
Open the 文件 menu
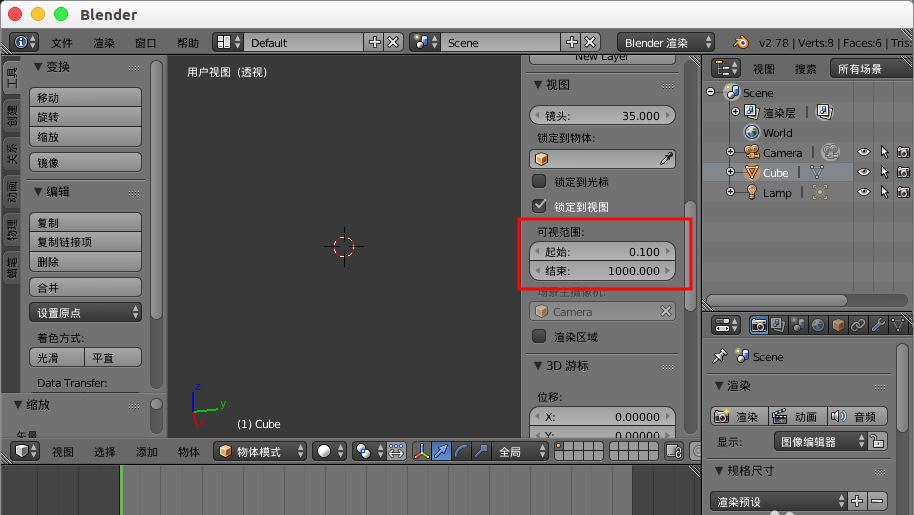pyautogui.click(x=62, y=43)
